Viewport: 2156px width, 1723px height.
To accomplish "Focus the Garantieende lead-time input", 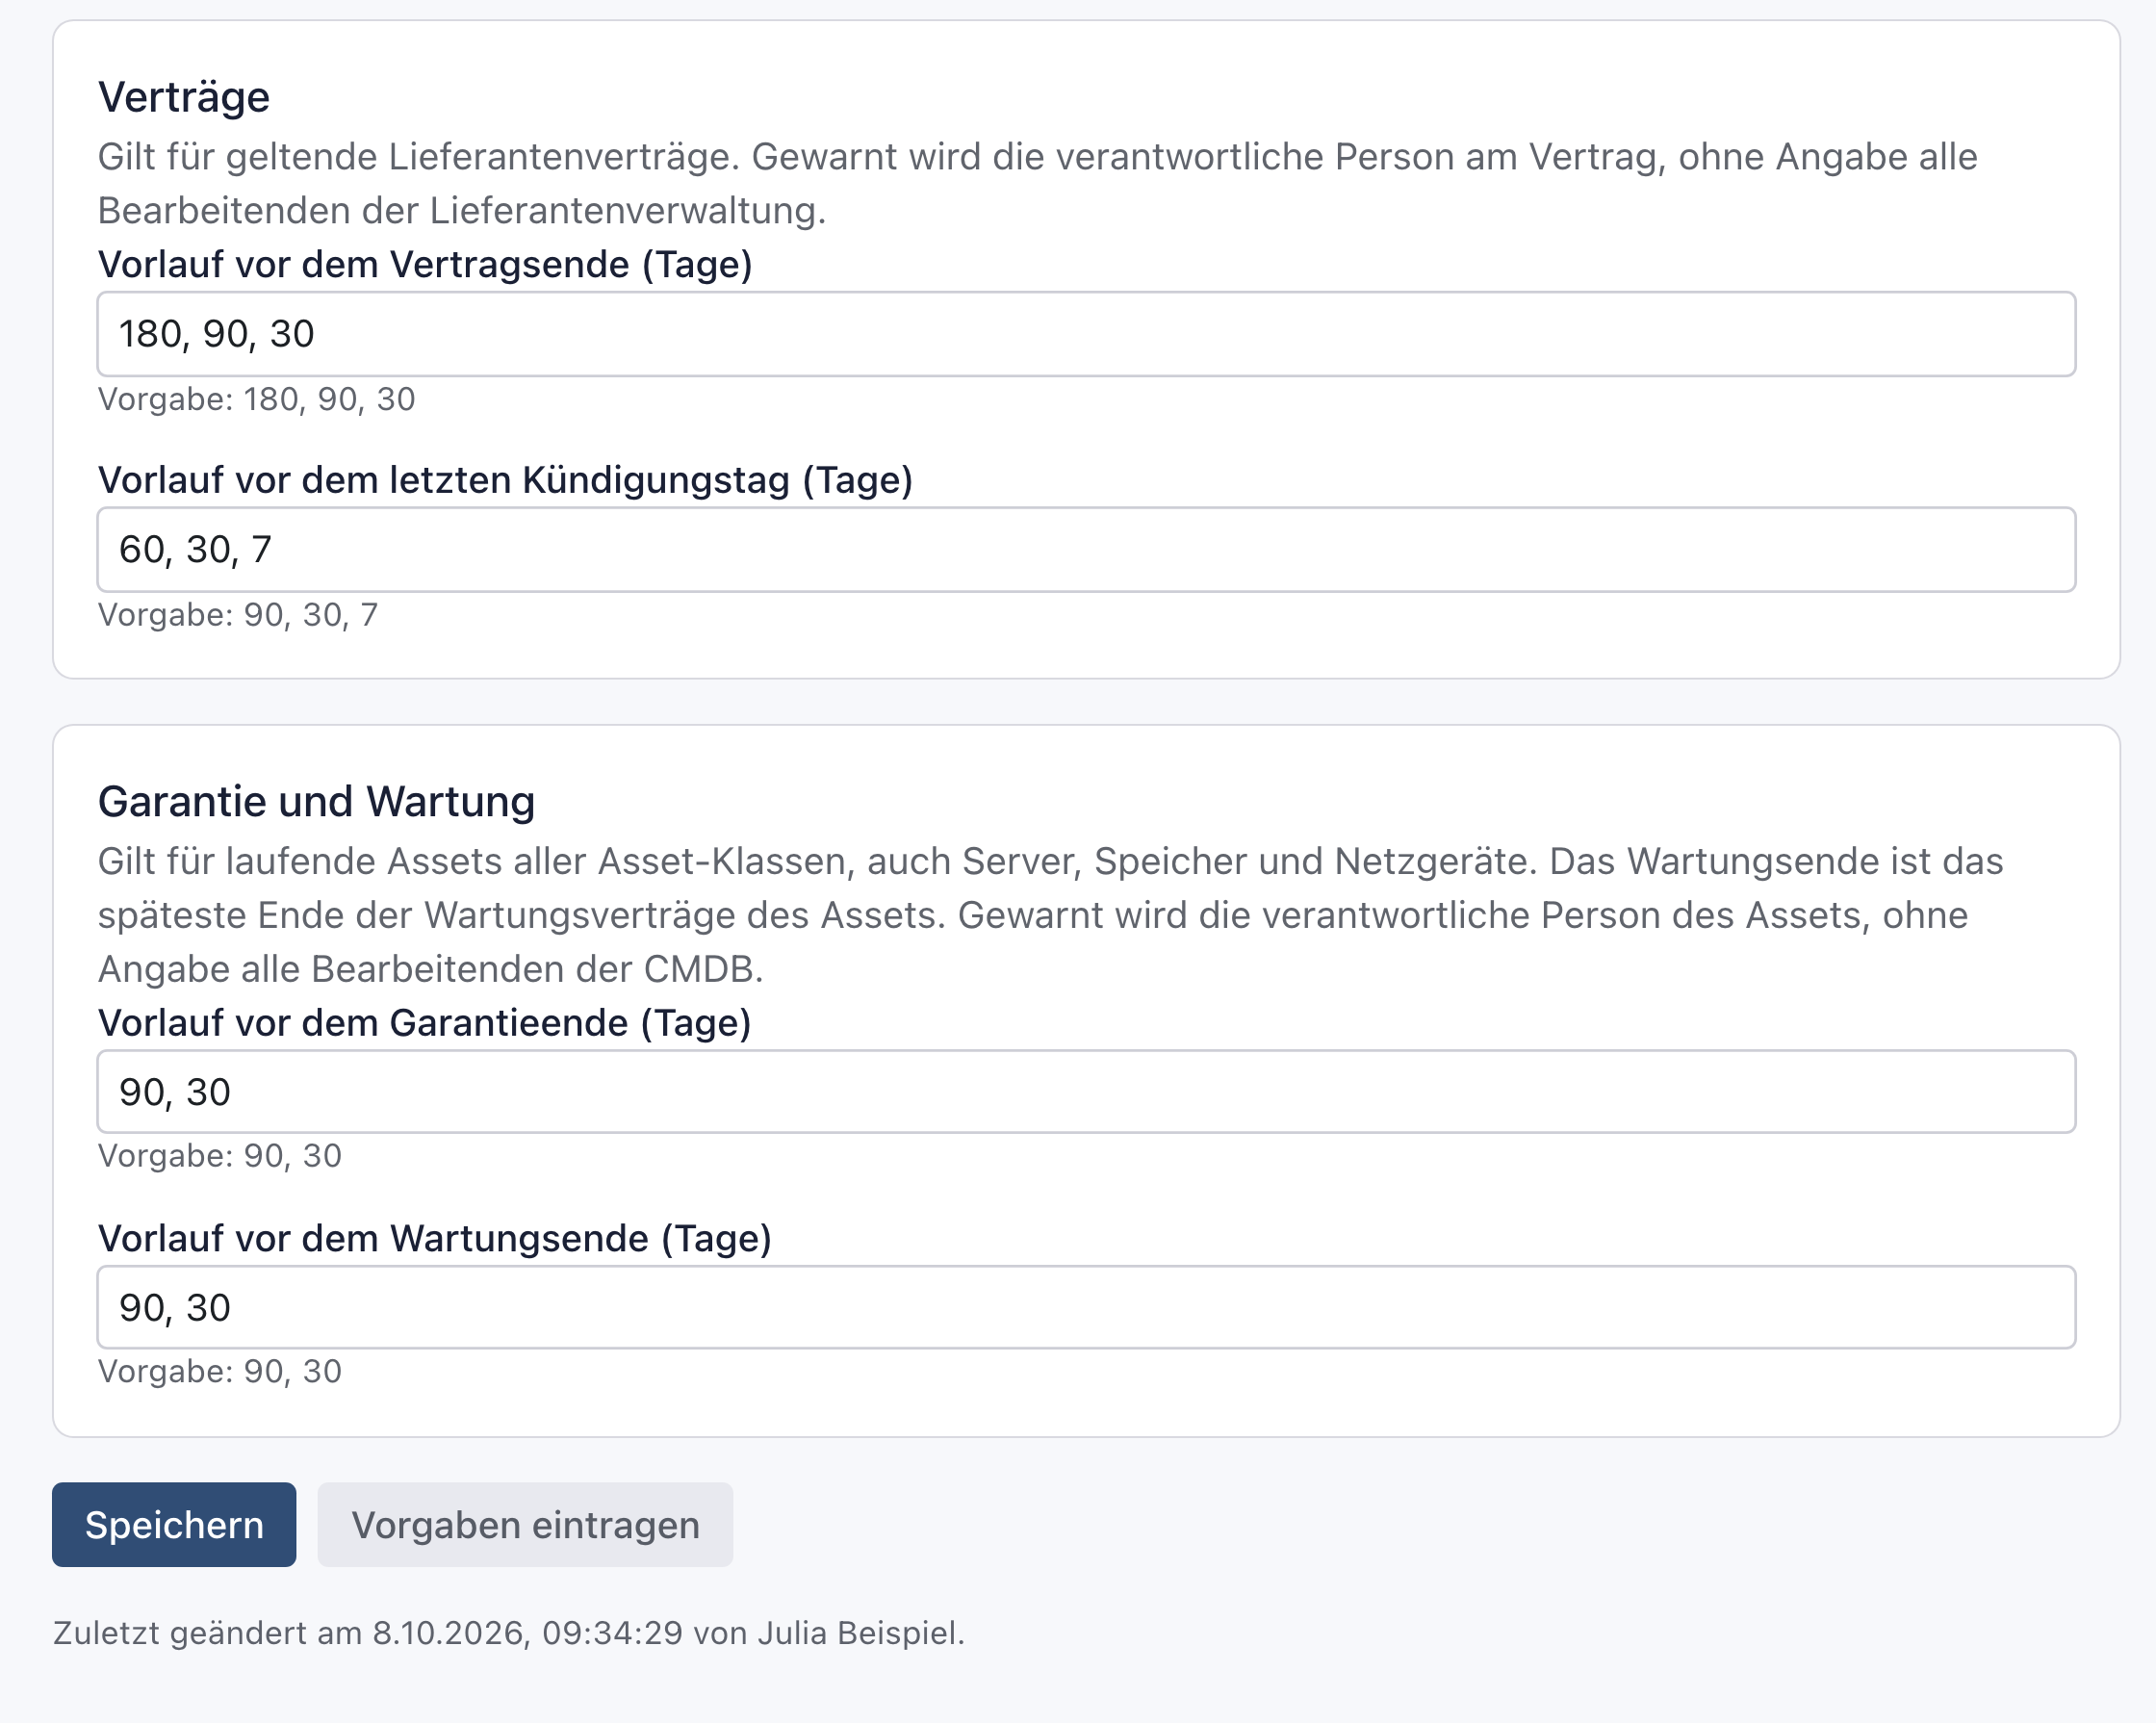I will (1086, 1091).
